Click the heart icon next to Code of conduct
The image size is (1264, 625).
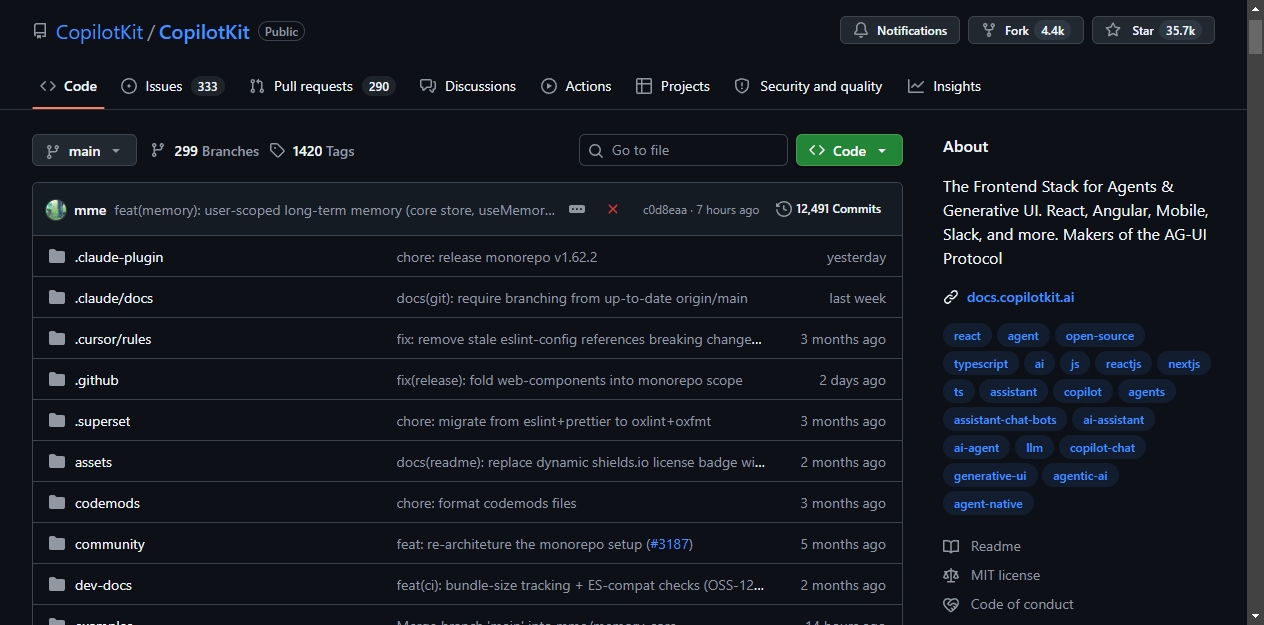coord(951,604)
